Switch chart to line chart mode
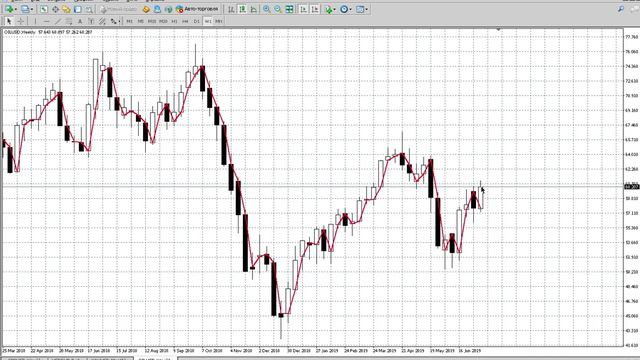 pyautogui.click(x=253, y=9)
